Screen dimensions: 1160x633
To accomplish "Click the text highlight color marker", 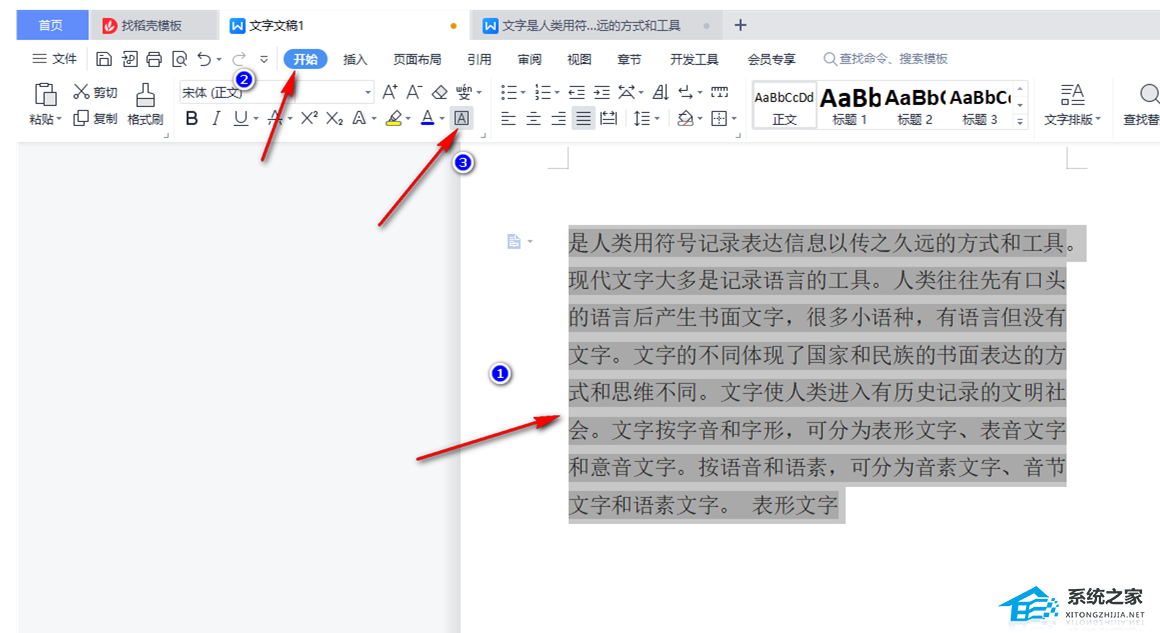I will pos(393,118).
